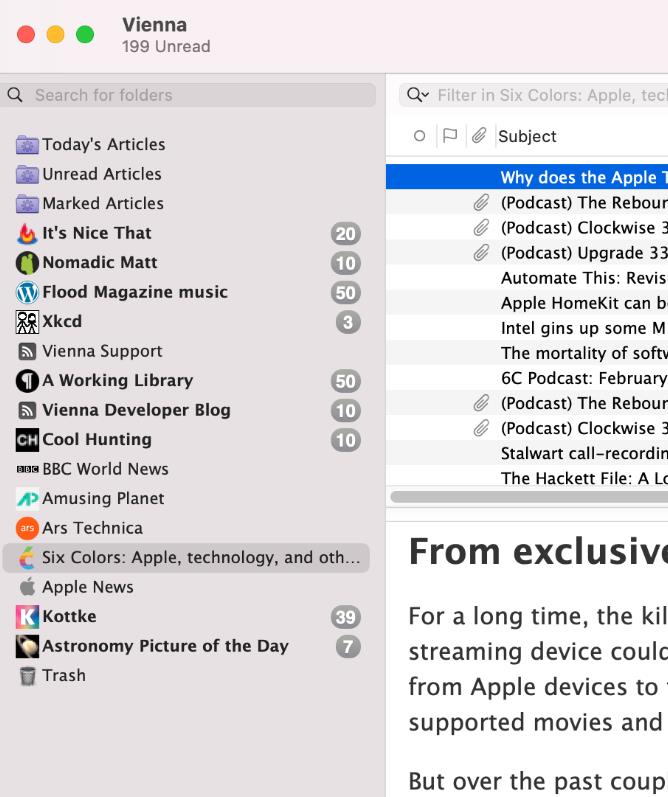The width and height of the screenshot is (668, 797).
Task: Open the Kottke K icon
Action: click(x=27, y=617)
